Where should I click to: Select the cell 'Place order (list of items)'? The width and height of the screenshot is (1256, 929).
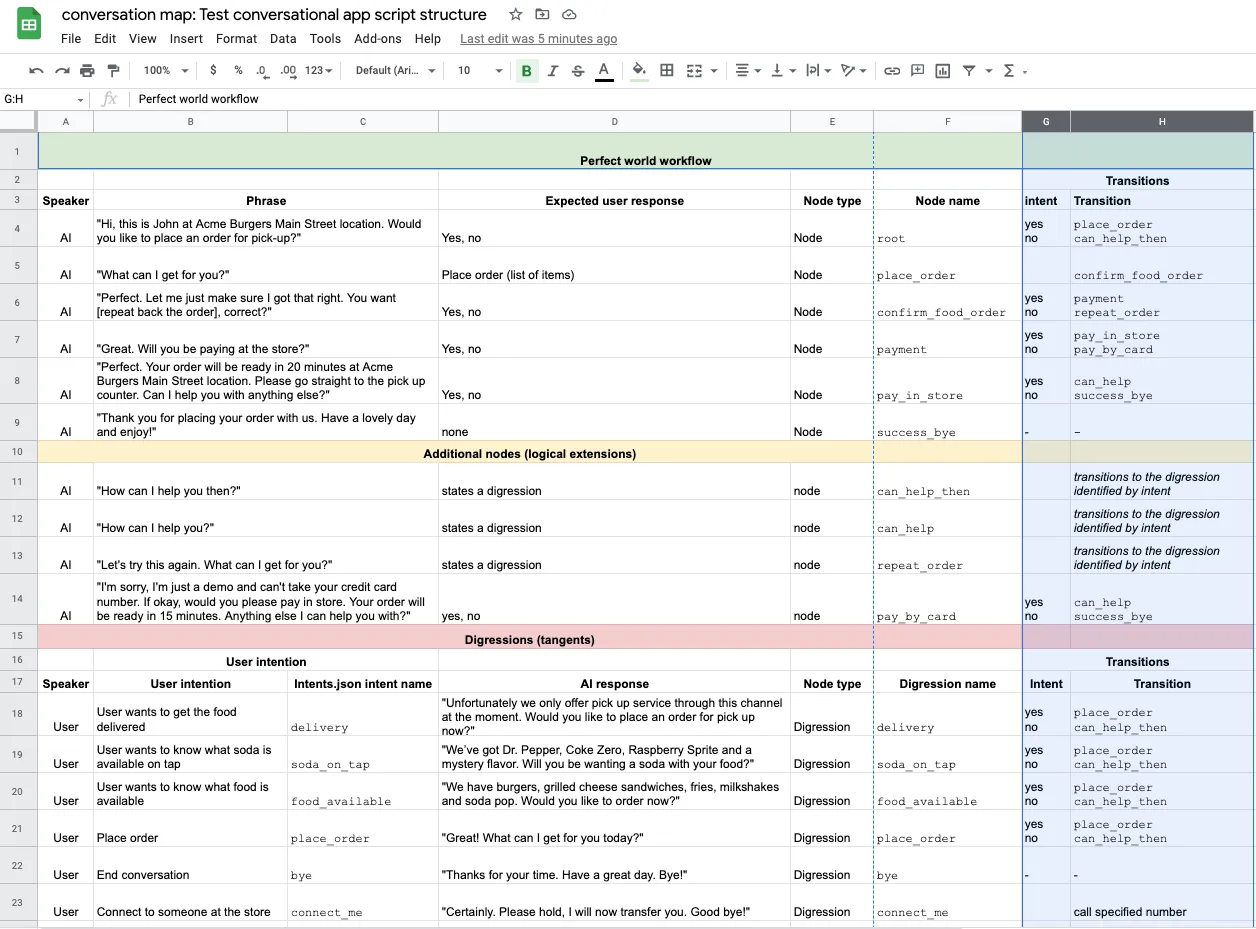coord(614,265)
